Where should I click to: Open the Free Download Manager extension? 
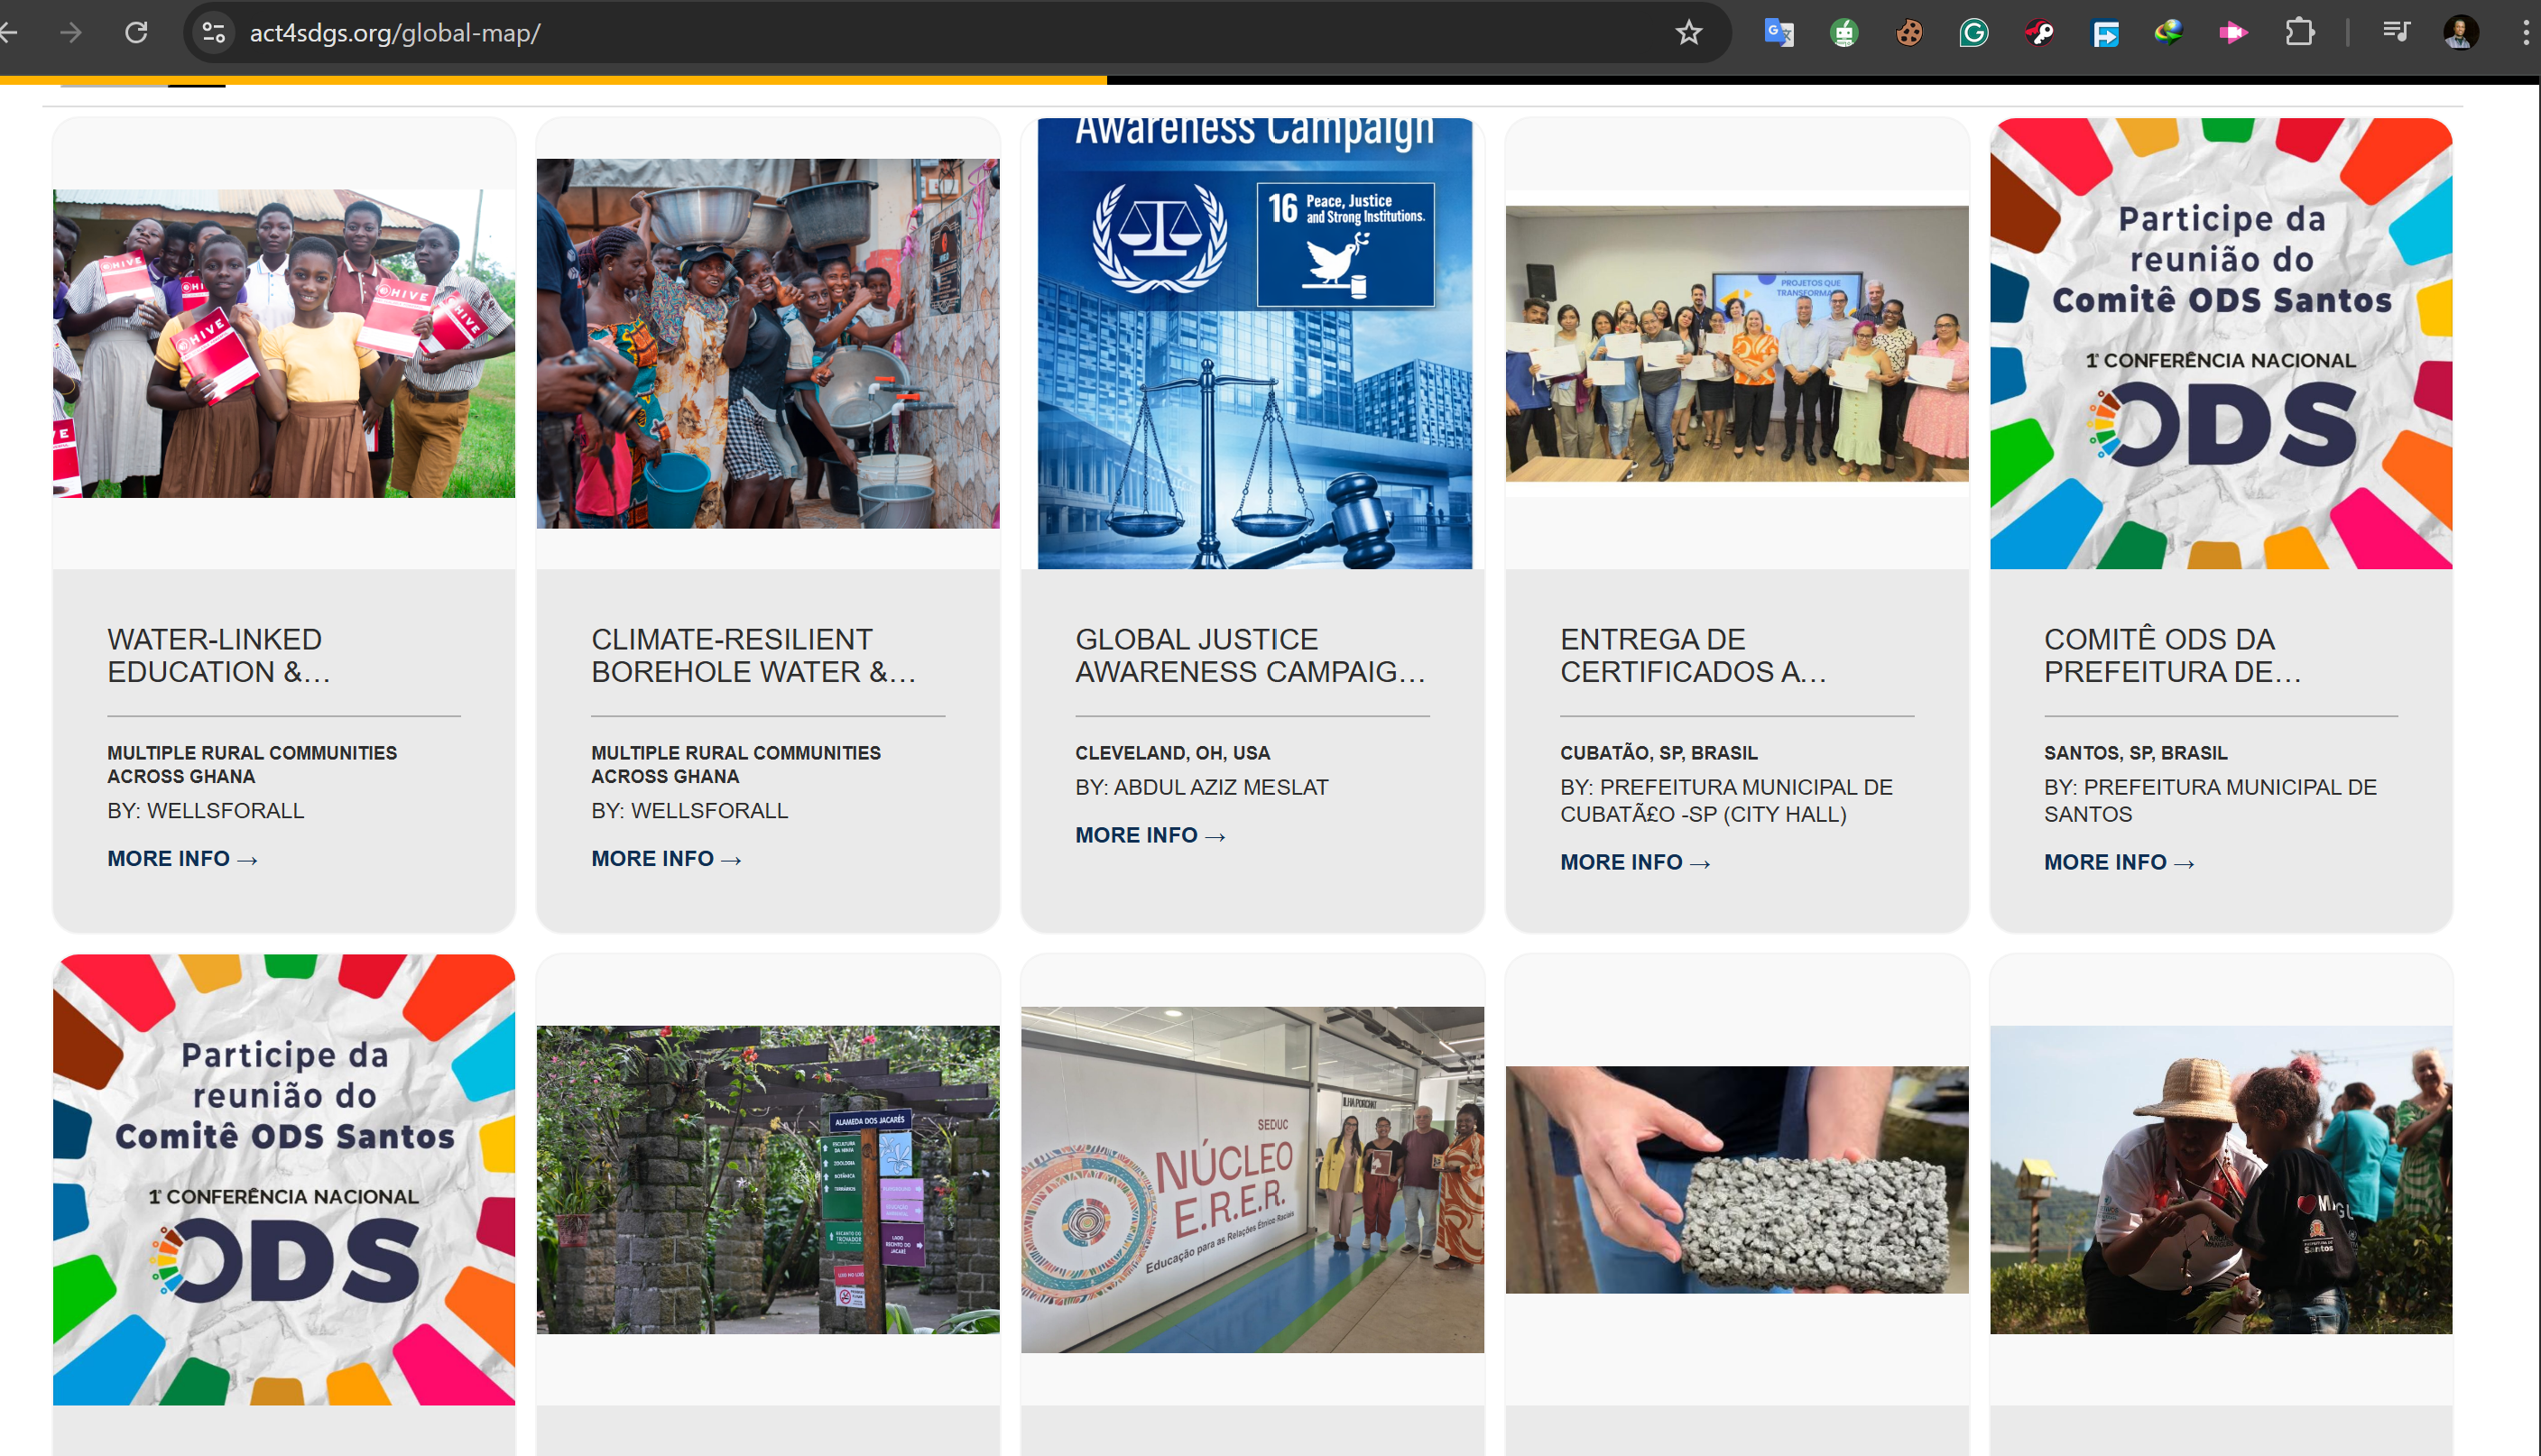pos(2104,33)
